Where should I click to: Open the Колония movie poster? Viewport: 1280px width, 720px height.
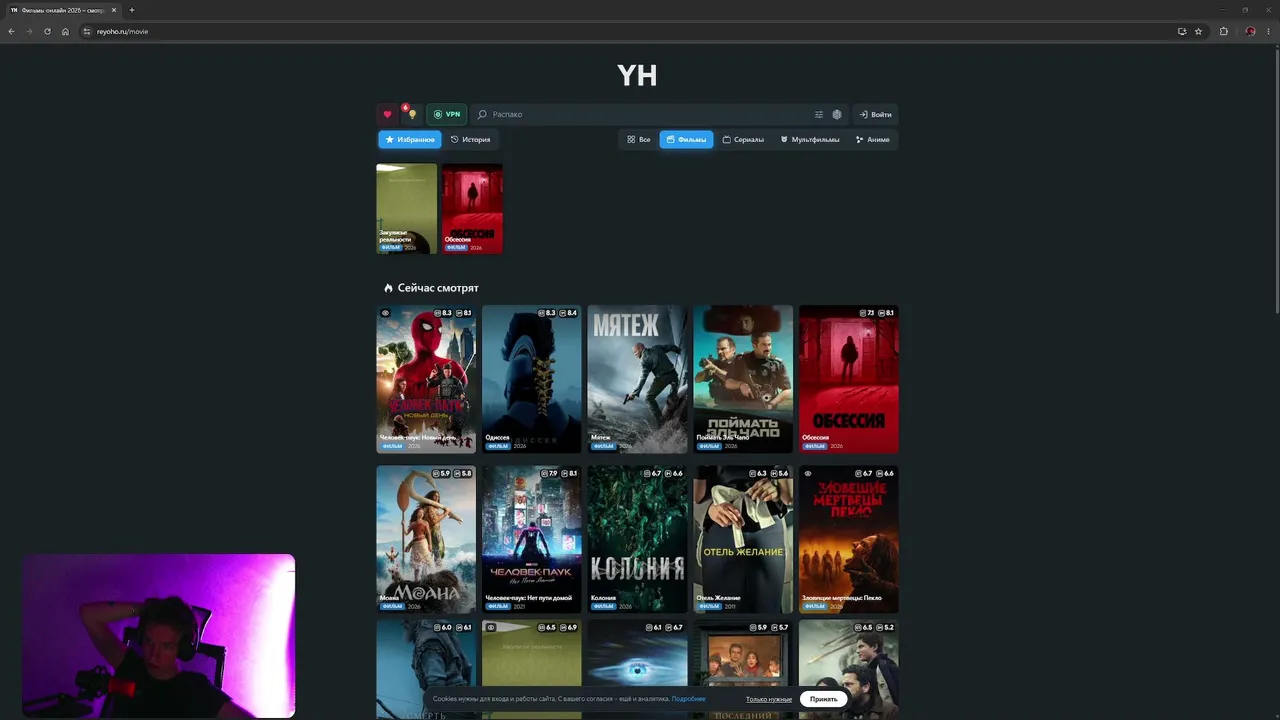pos(637,539)
